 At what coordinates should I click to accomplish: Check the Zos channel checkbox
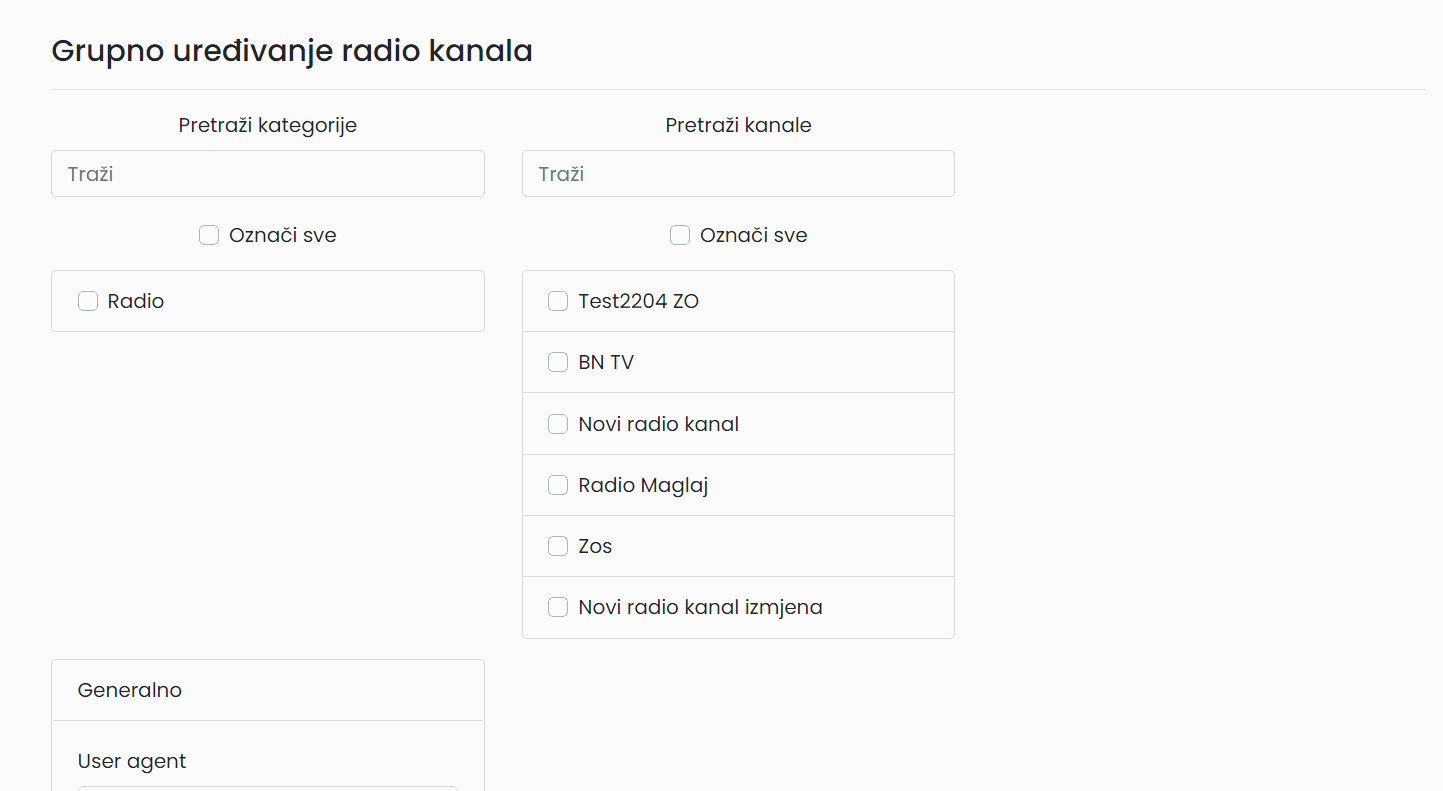click(558, 546)
